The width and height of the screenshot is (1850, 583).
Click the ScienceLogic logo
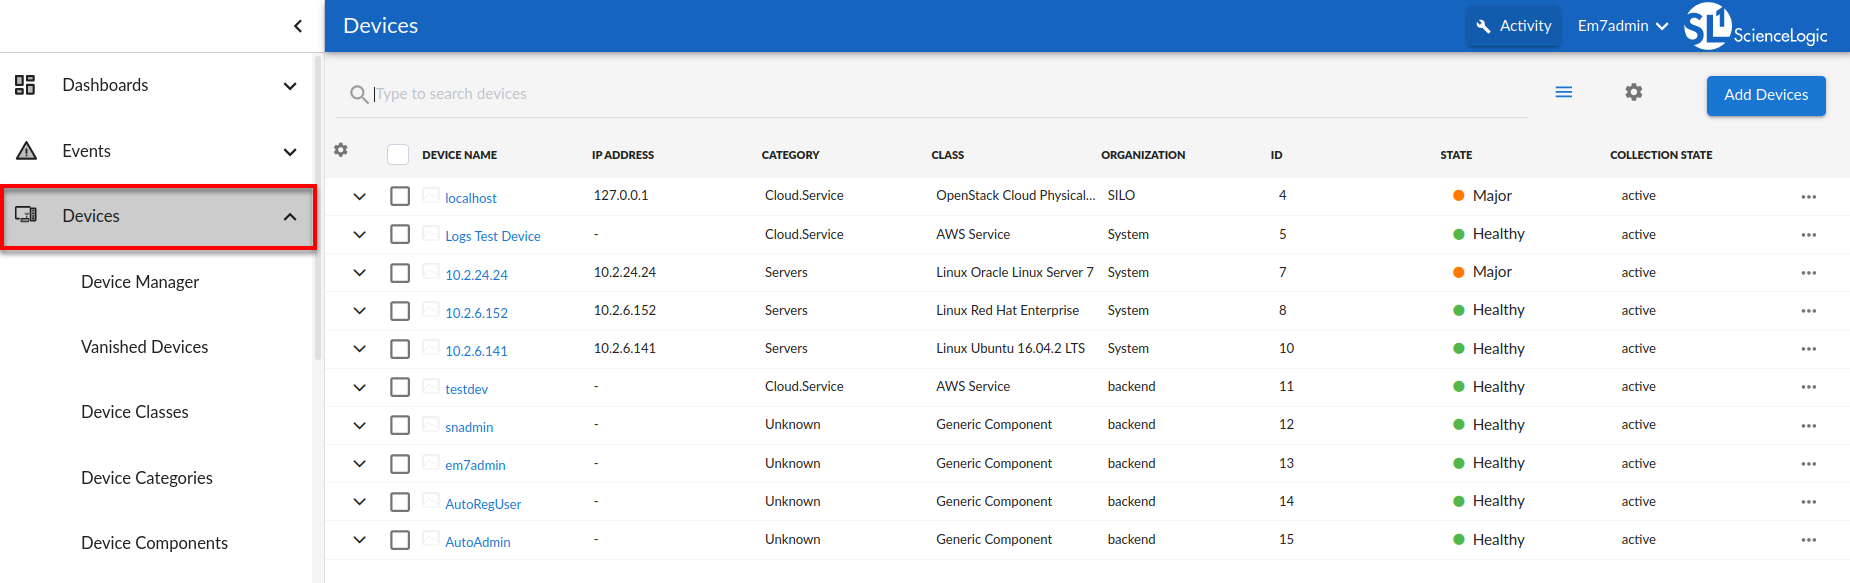tap(1755, 27)
